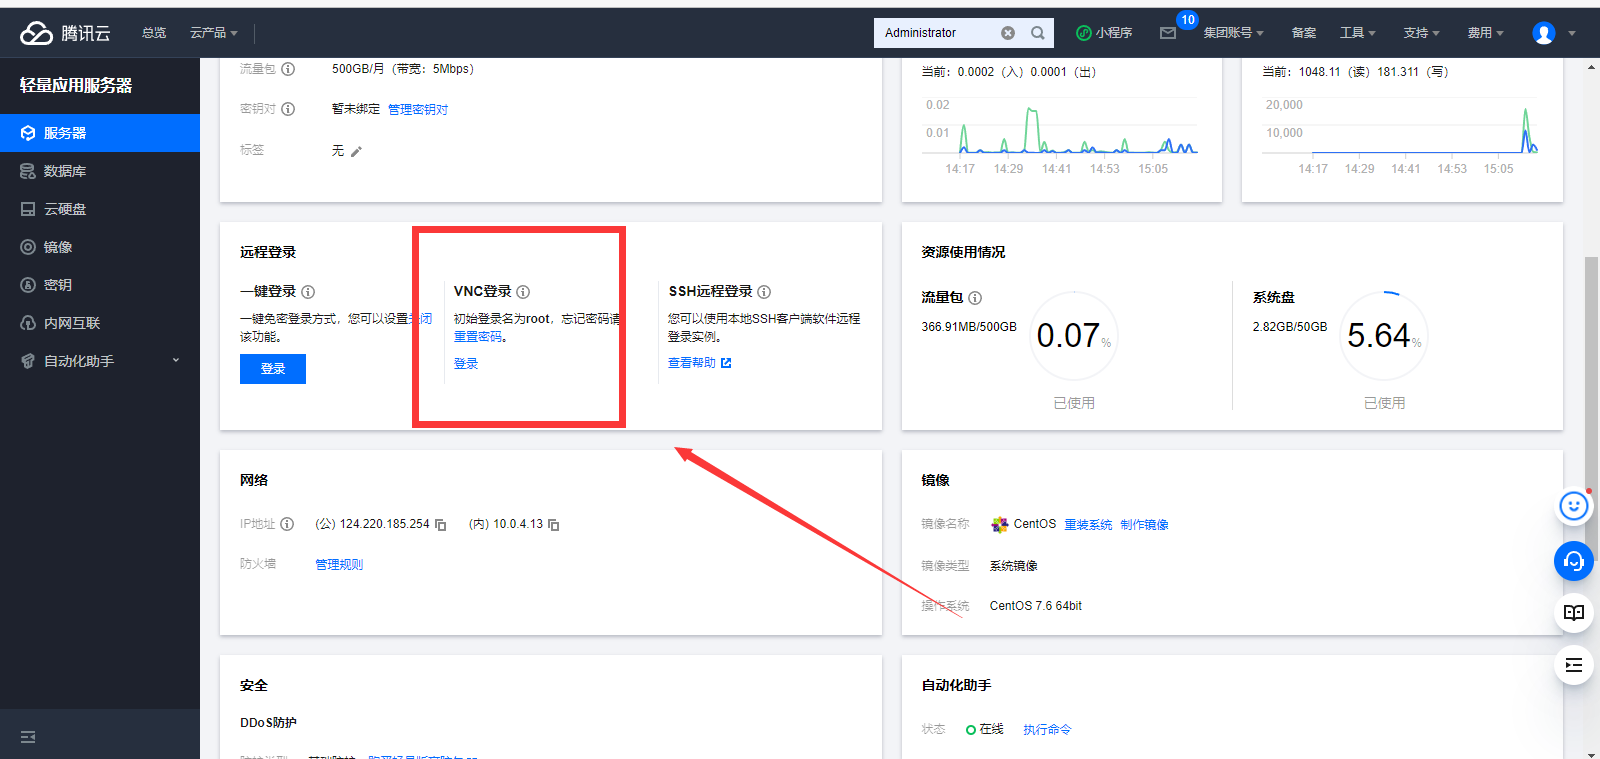Viewport: 1600px width, 759px height.
Task: Open the message mail icon
Action: point(1167,33)
